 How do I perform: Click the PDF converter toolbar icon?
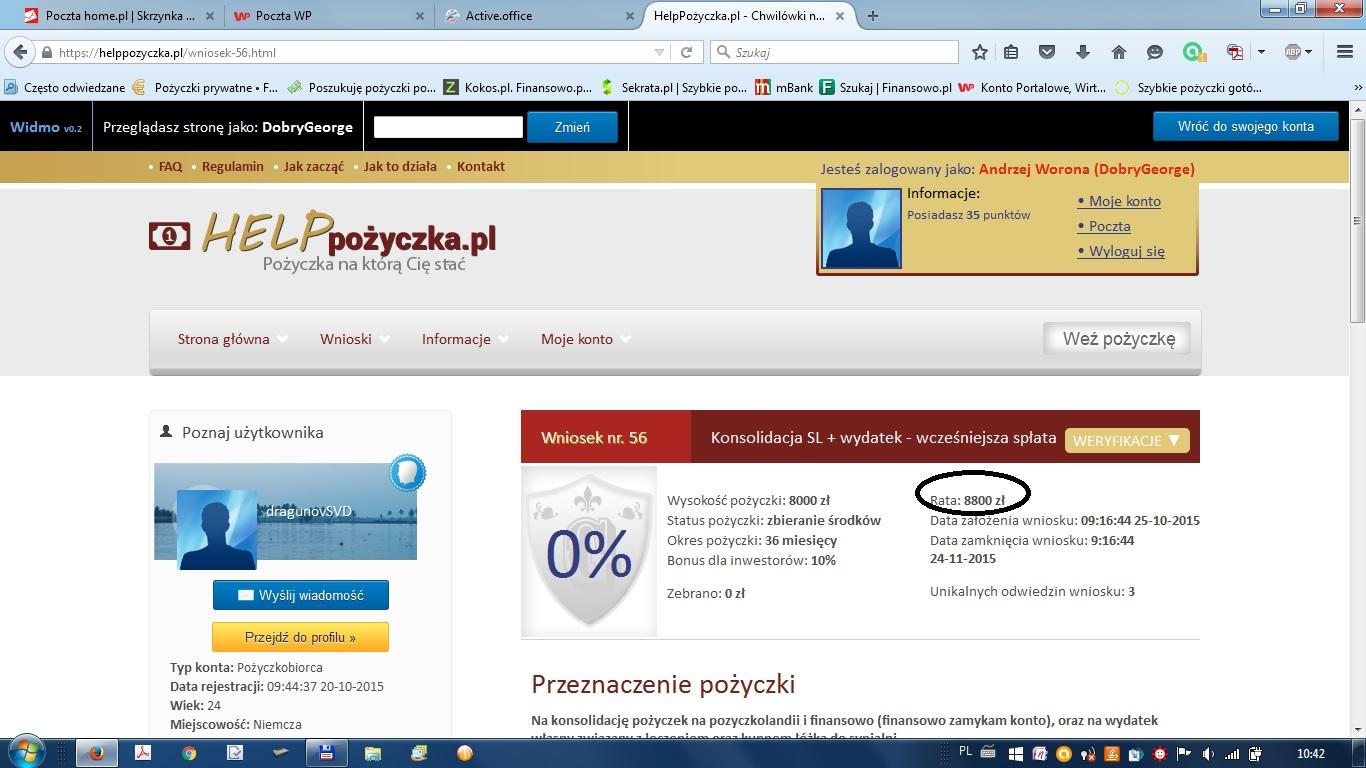click(x=1236, y=52)
